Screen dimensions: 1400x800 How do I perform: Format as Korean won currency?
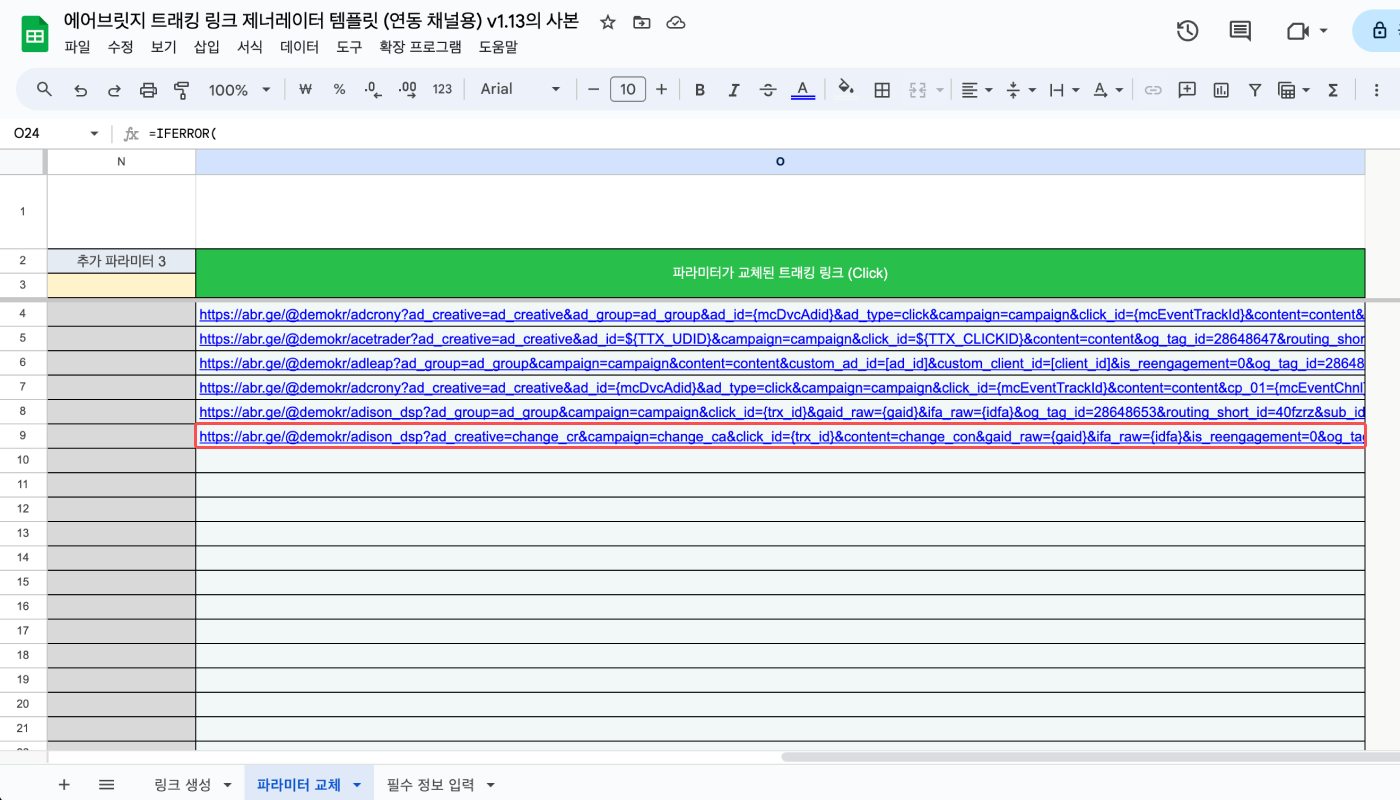(x=306, y=90)
